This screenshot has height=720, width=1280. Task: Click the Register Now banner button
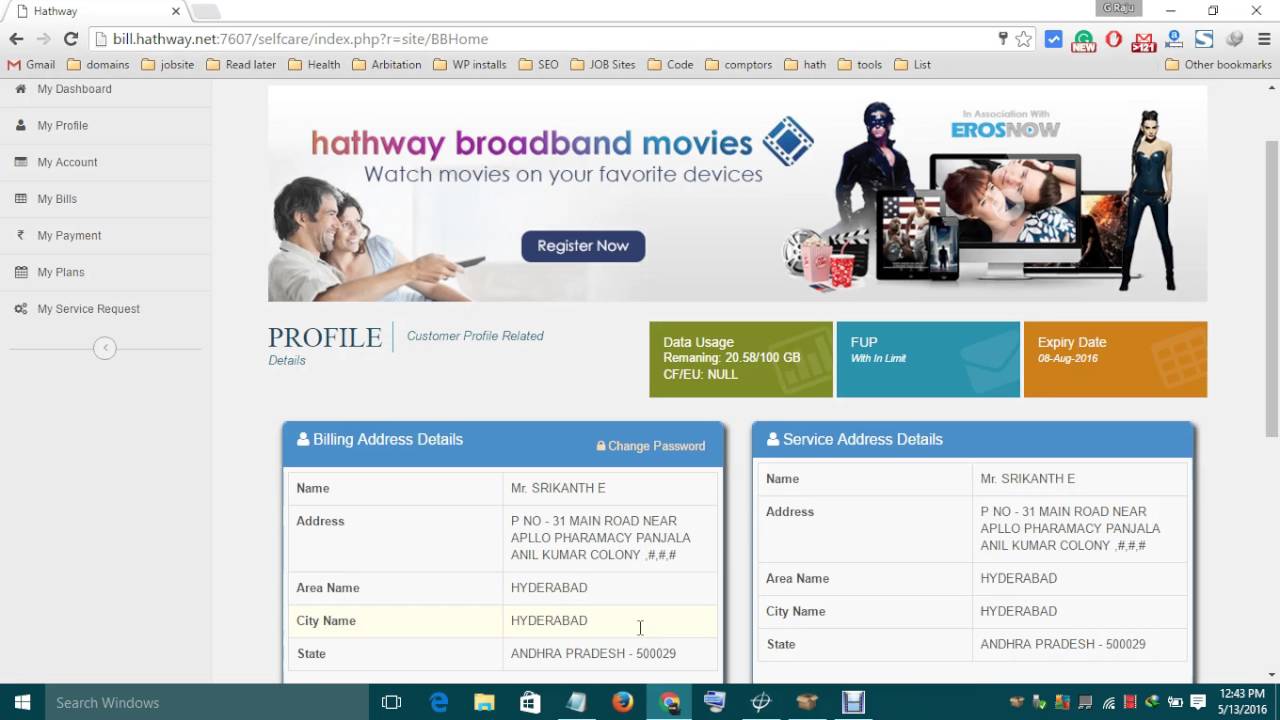[583, 246]
